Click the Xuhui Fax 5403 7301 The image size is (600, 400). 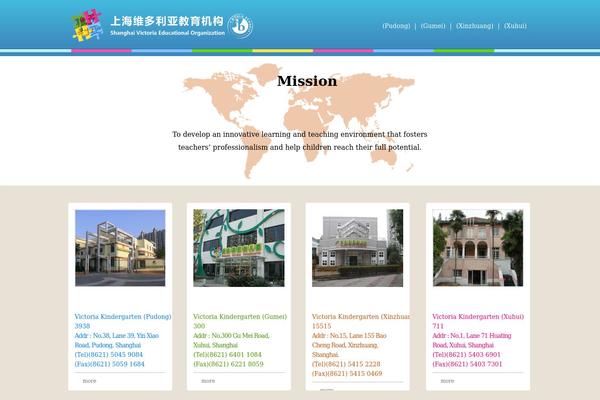(x=467, y=364)
